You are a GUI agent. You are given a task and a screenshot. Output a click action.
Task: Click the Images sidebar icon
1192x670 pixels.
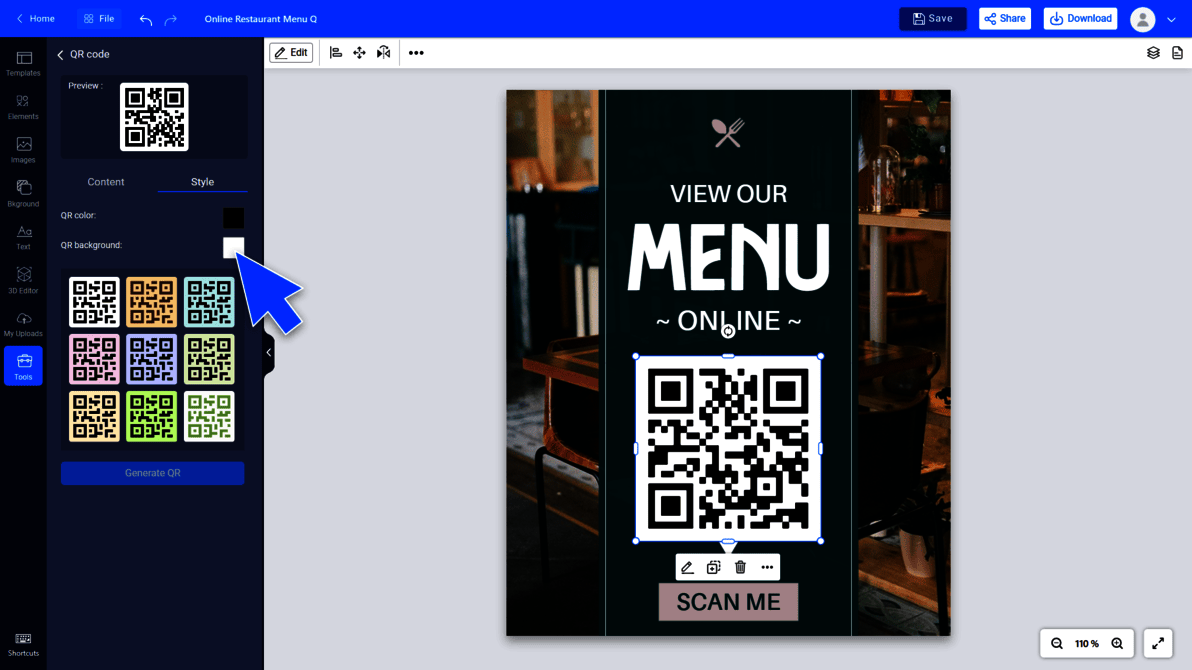pyautogui.click(x=23, y=148)
